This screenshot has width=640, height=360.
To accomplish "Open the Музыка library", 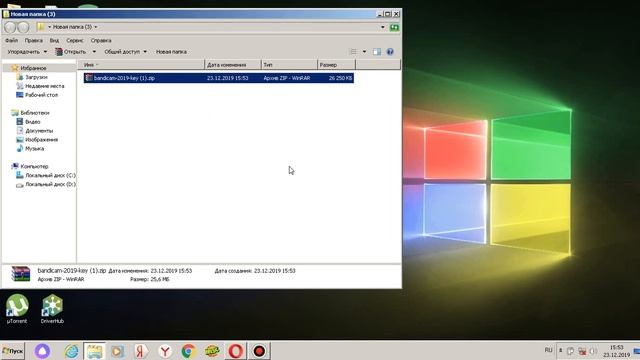I will [x=34, y=149].
